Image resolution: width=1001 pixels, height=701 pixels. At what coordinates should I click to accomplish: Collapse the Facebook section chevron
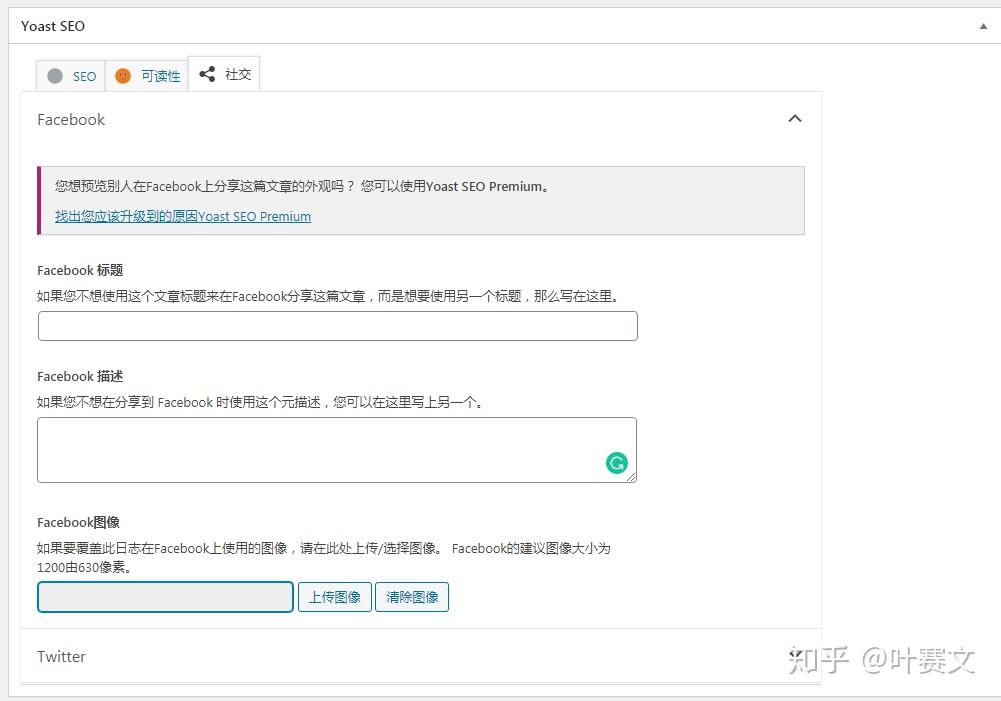pos(795,118)
